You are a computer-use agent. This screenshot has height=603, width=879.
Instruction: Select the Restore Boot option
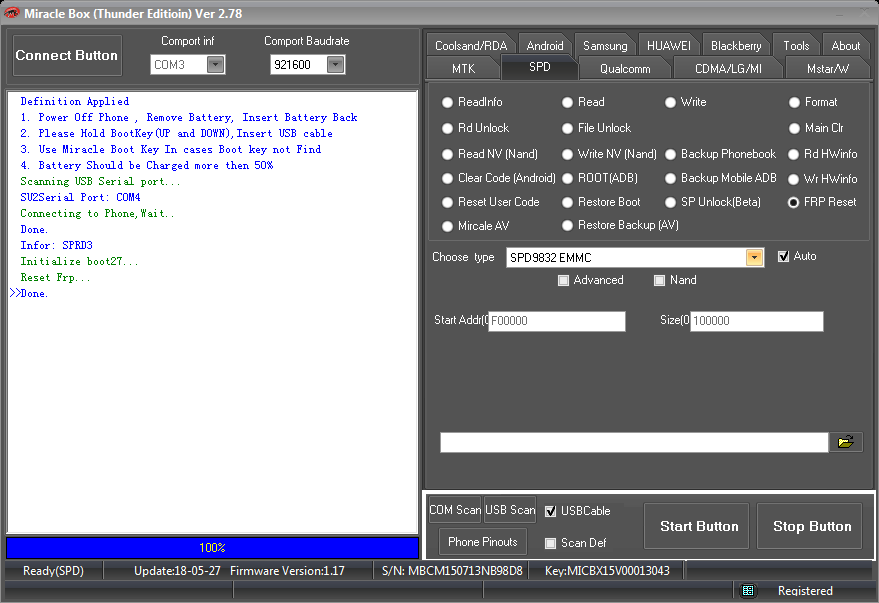pos(567,202)
